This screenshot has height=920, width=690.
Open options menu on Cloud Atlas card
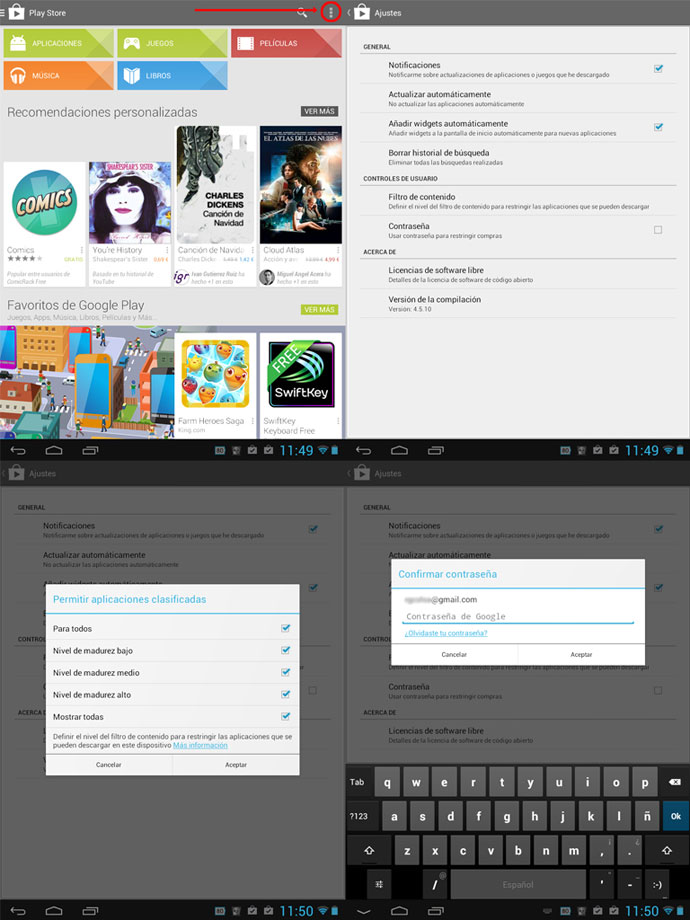[338, 251]
